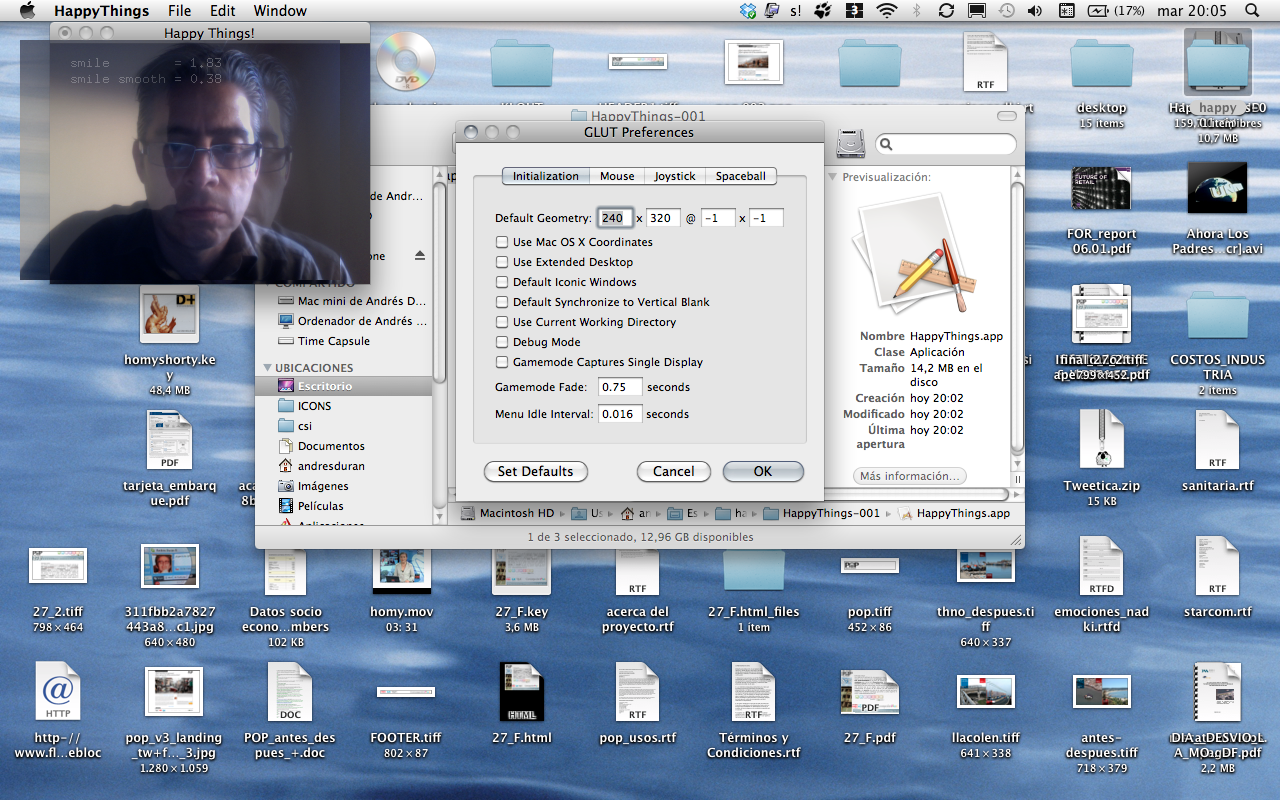Click the DVD disc icon on desktop
Image resolution: width=1280 pixels, height=800 pixels.
click(406, 61)
